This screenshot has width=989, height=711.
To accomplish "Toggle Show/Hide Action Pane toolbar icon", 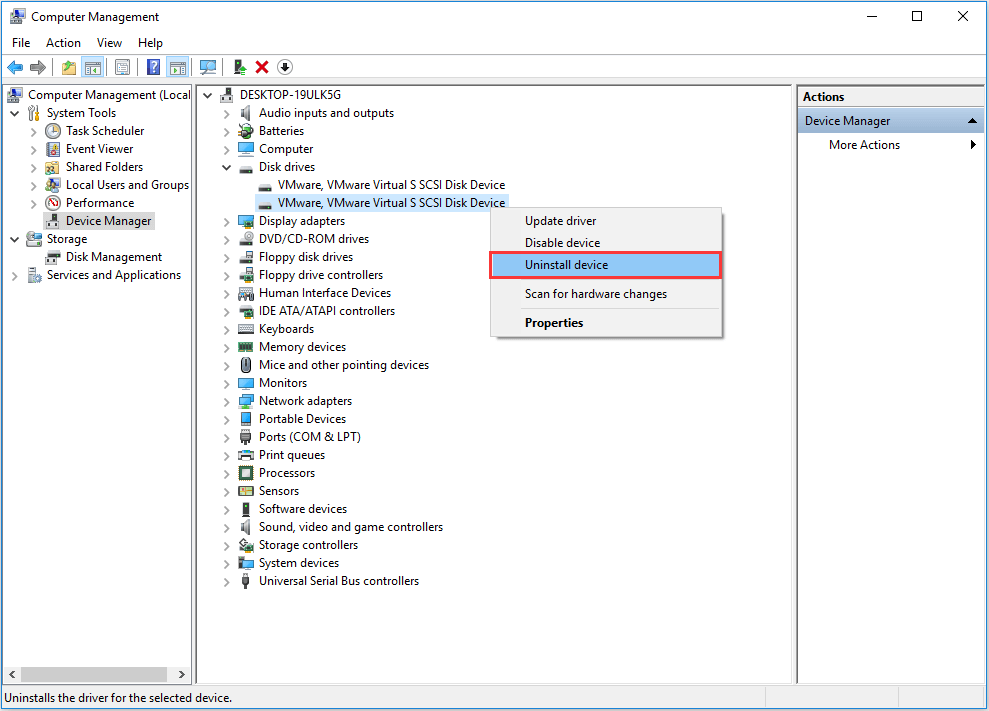I will pos(178,68).
